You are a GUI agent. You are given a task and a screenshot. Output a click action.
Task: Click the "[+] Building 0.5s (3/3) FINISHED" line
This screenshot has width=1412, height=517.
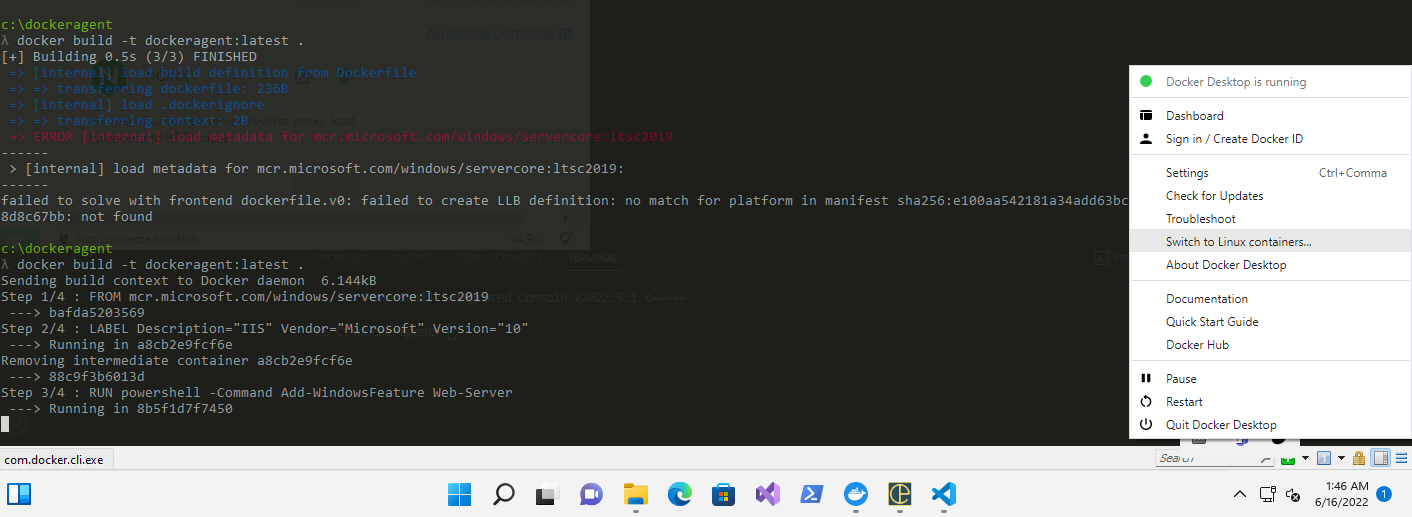click(129, 57)
